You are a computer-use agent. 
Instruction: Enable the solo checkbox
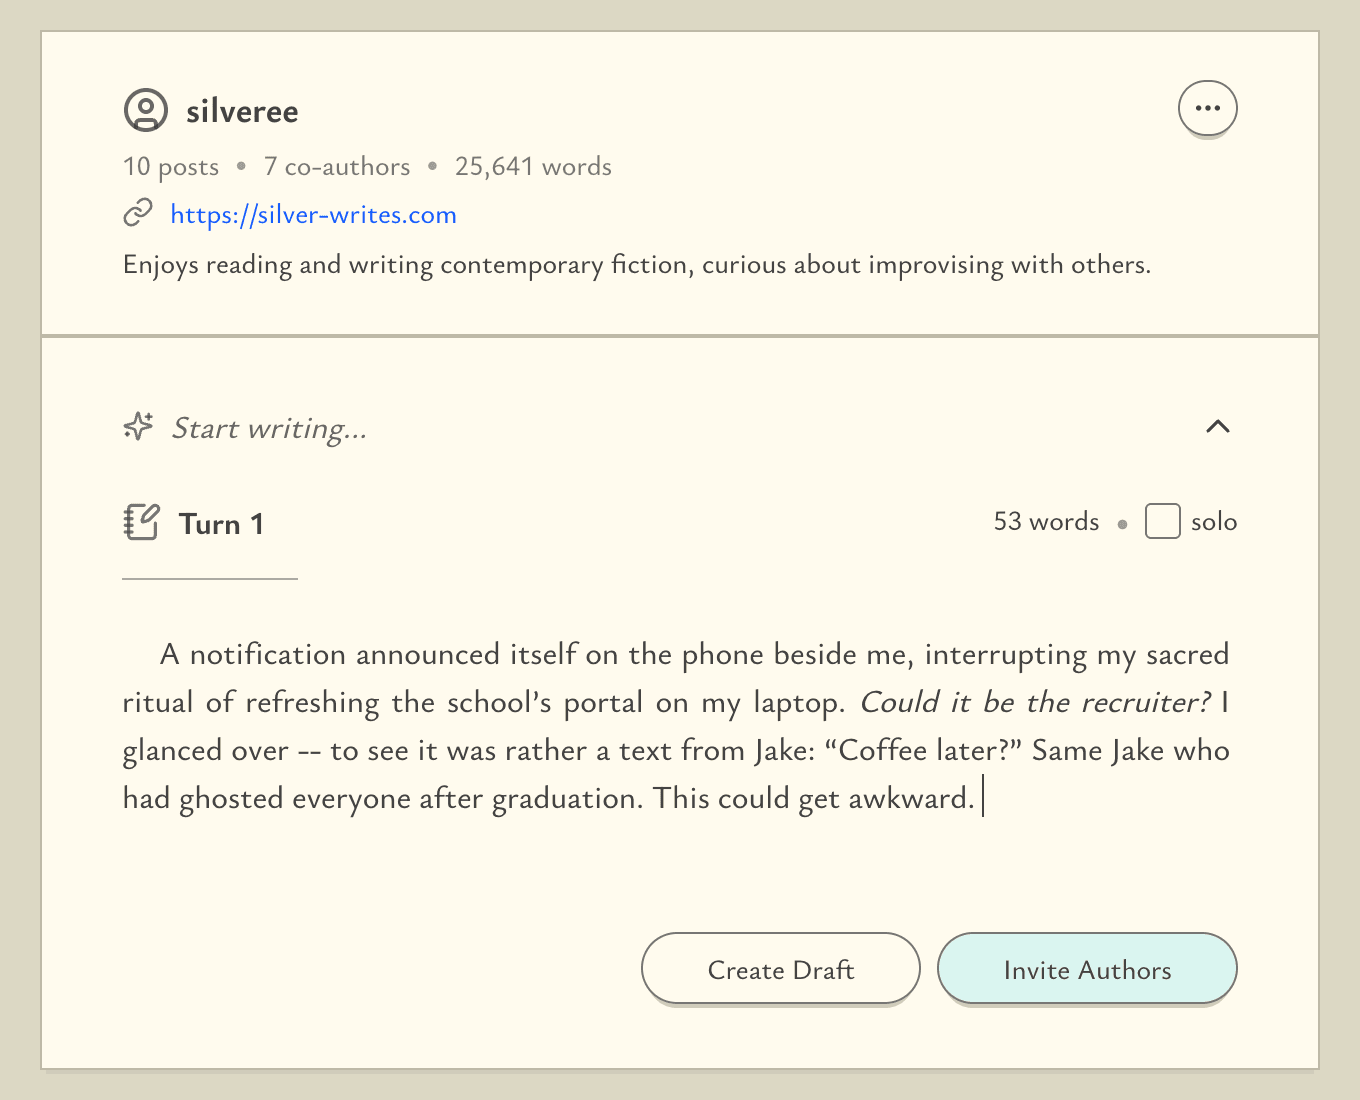tap(1162, 521)
